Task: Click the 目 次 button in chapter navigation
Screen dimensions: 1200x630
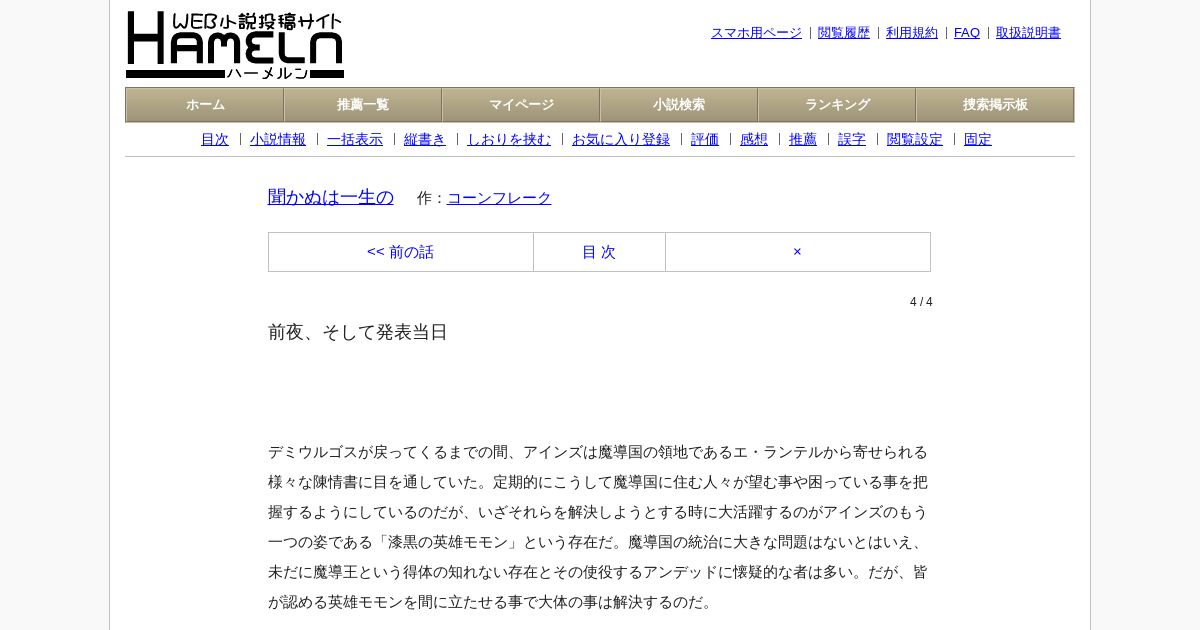Action: 599,252
